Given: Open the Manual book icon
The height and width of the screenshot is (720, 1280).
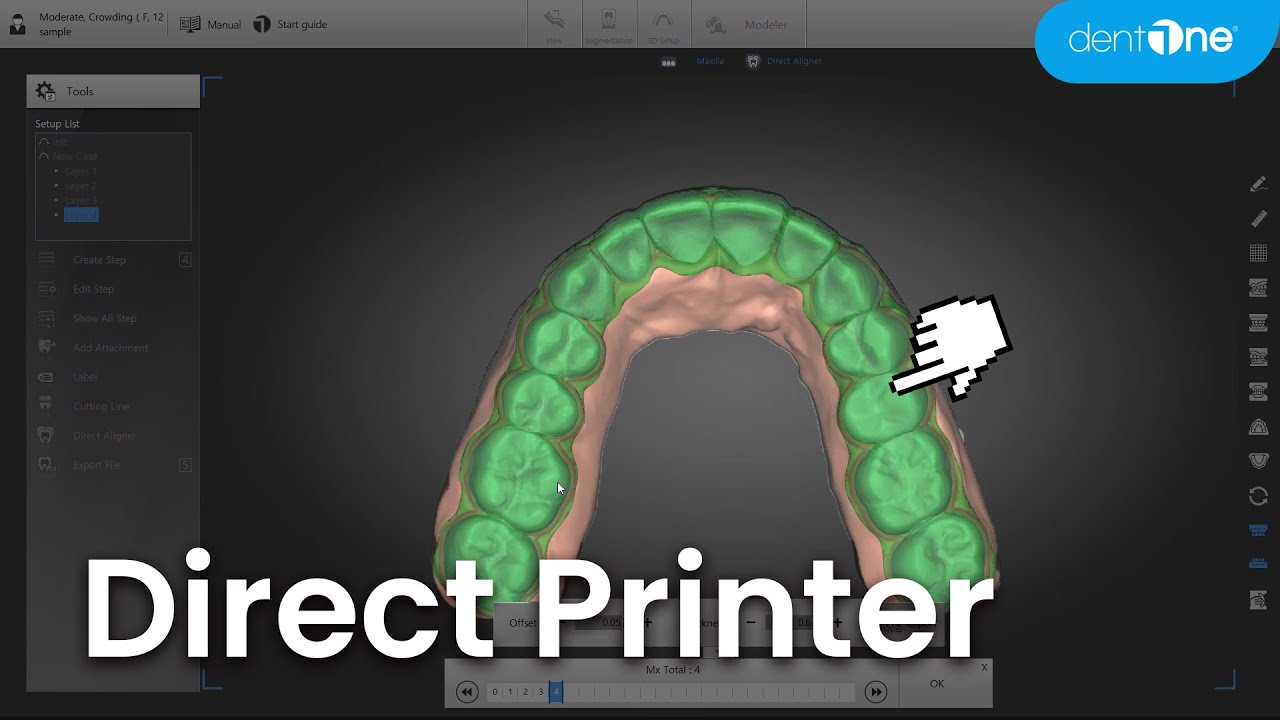Looking at the screenshot, I should [x=190, y=24].
